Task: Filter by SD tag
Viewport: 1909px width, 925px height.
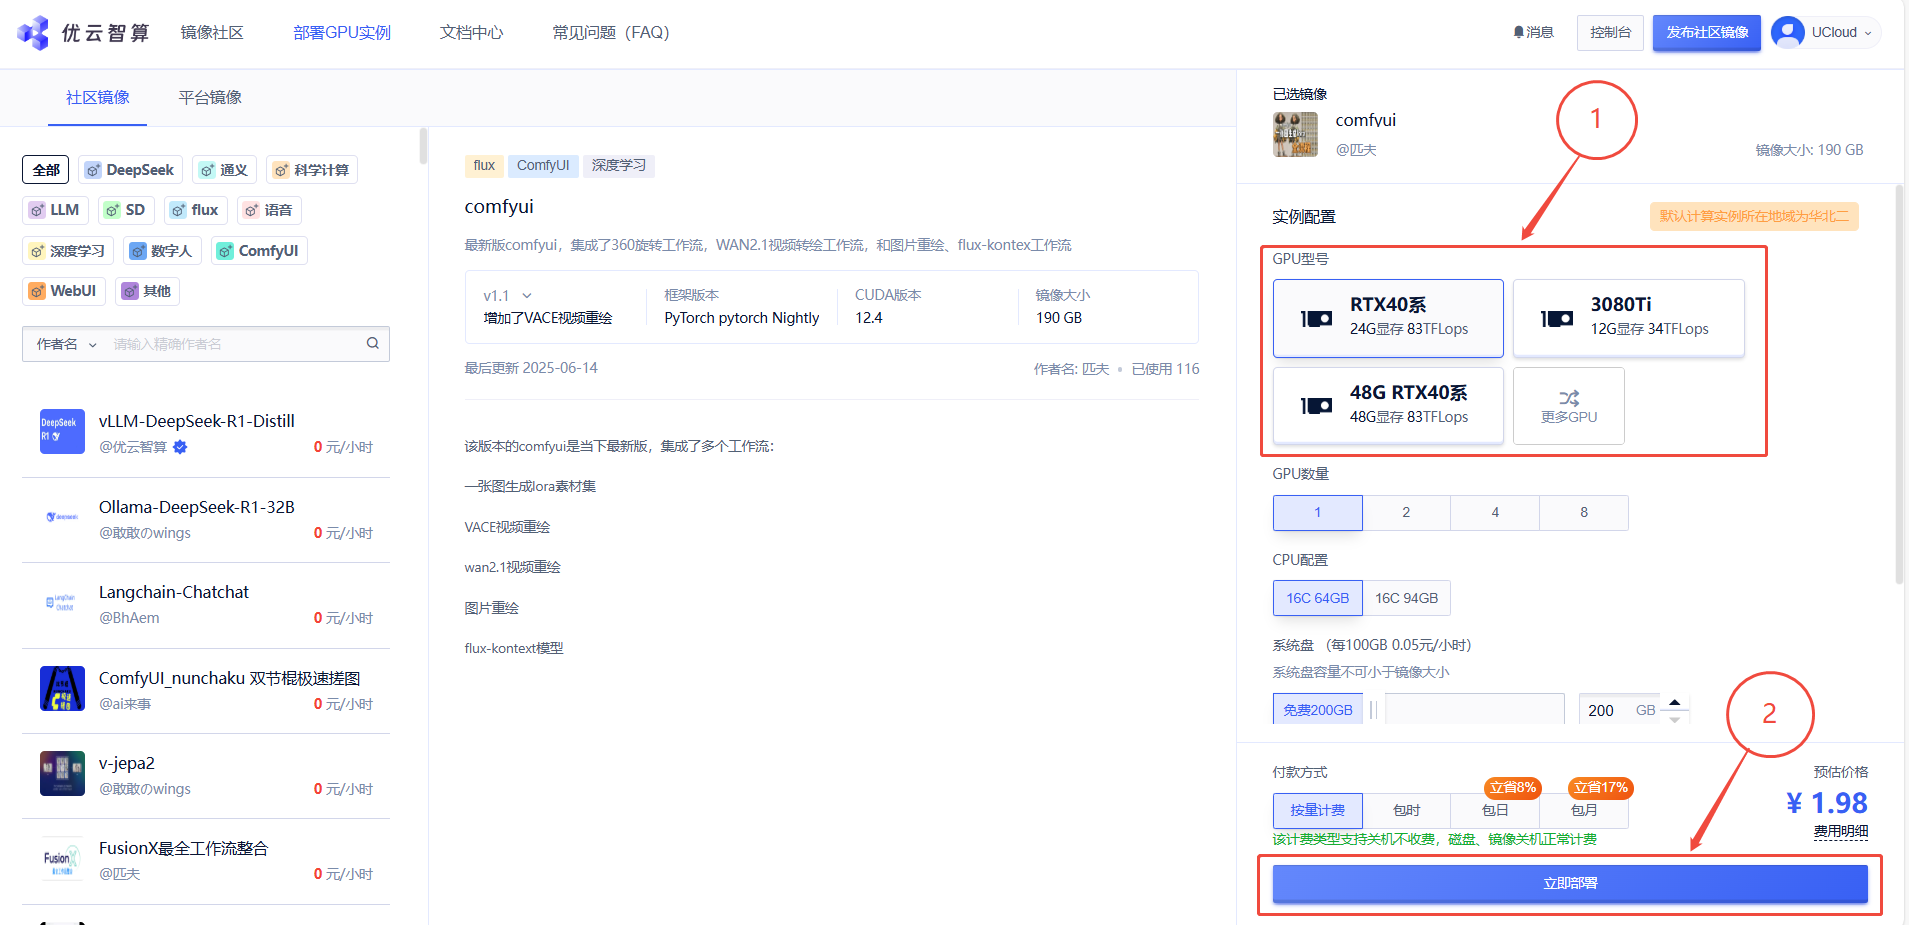Action: [126, 210]
